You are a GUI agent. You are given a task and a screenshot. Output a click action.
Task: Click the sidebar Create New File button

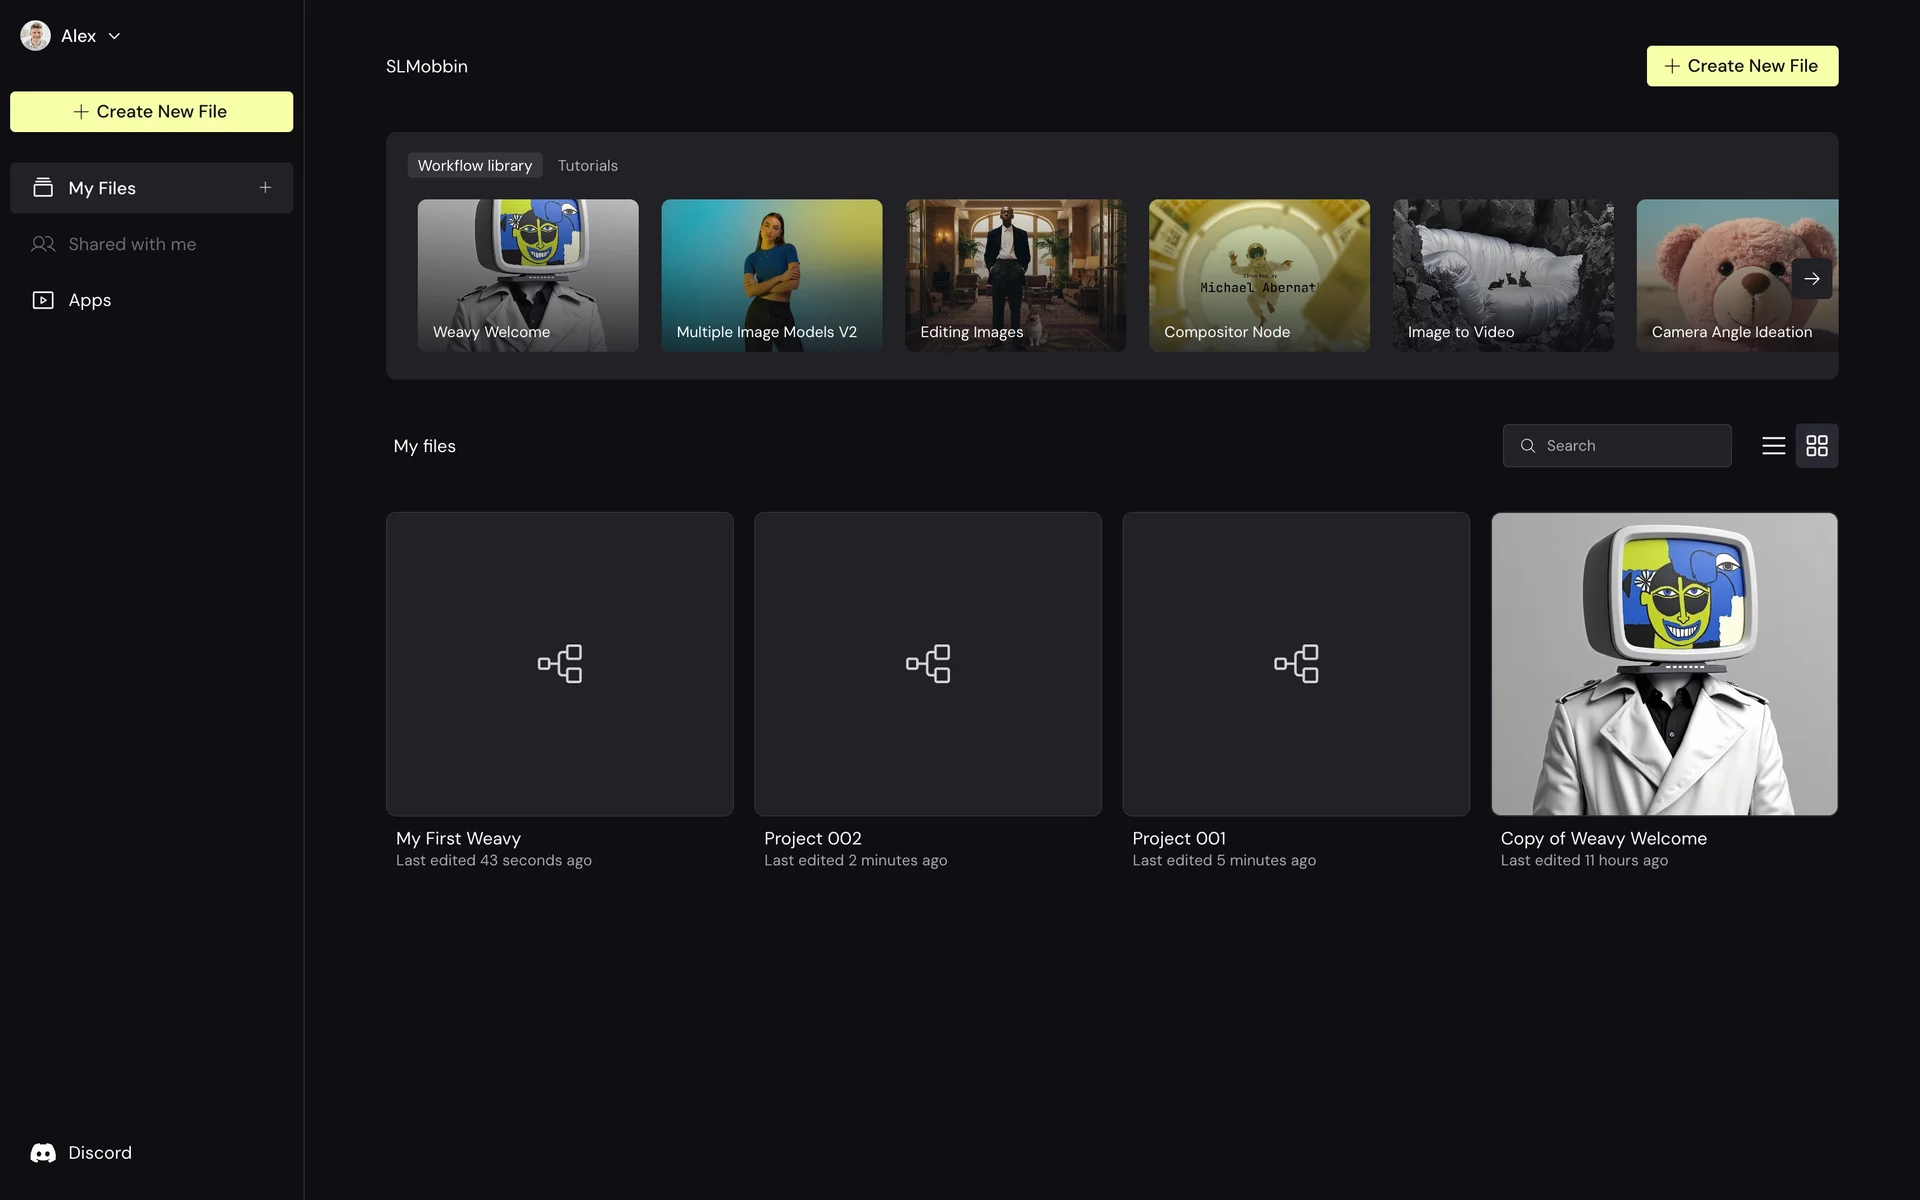pyautogui.click(x=151, y=112)
